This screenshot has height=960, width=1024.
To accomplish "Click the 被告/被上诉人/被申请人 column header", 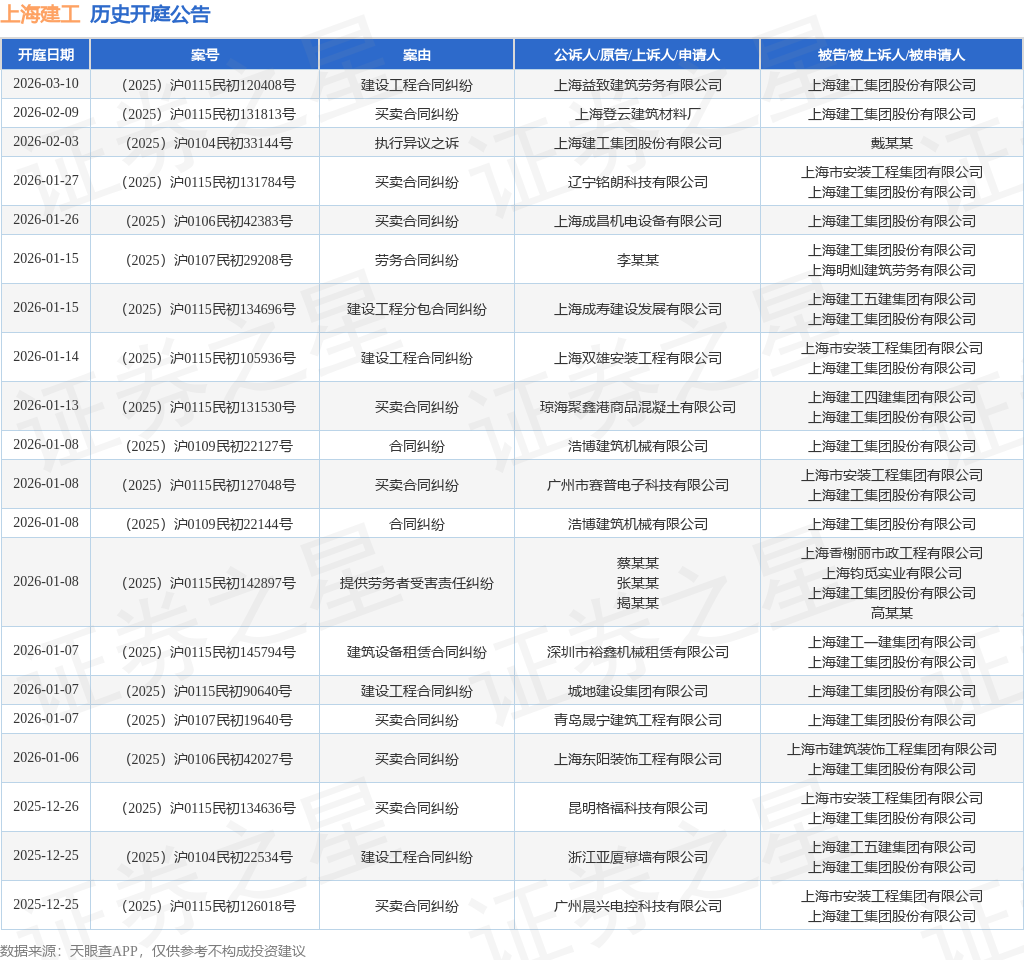I will 891,55.
